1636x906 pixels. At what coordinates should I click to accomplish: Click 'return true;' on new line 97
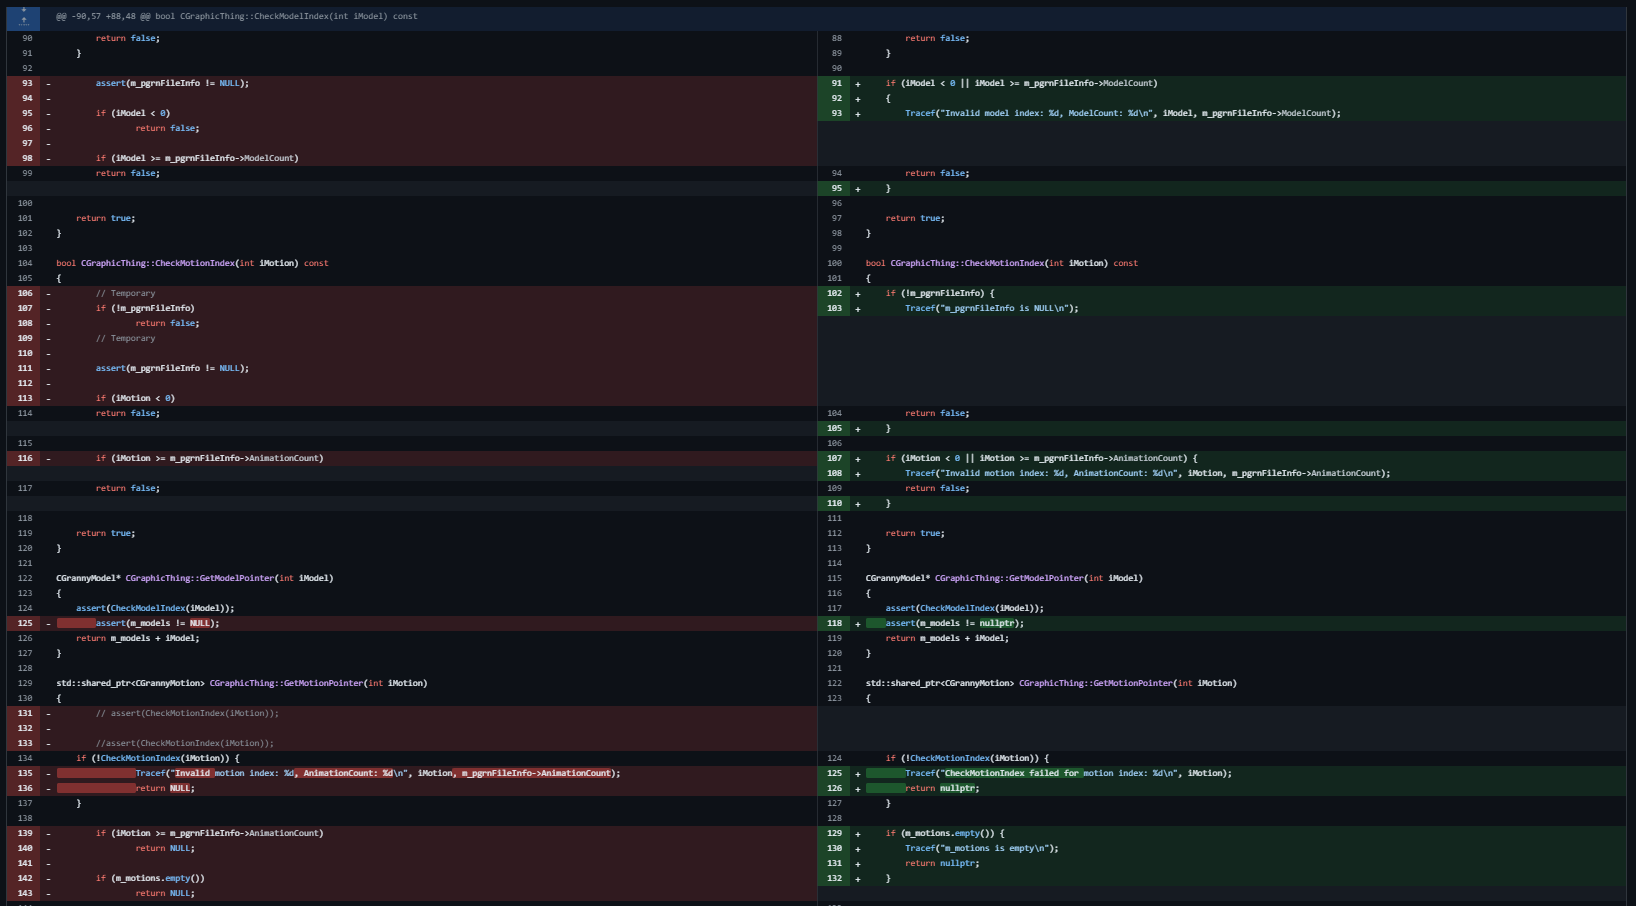click(x=915, y=218)
